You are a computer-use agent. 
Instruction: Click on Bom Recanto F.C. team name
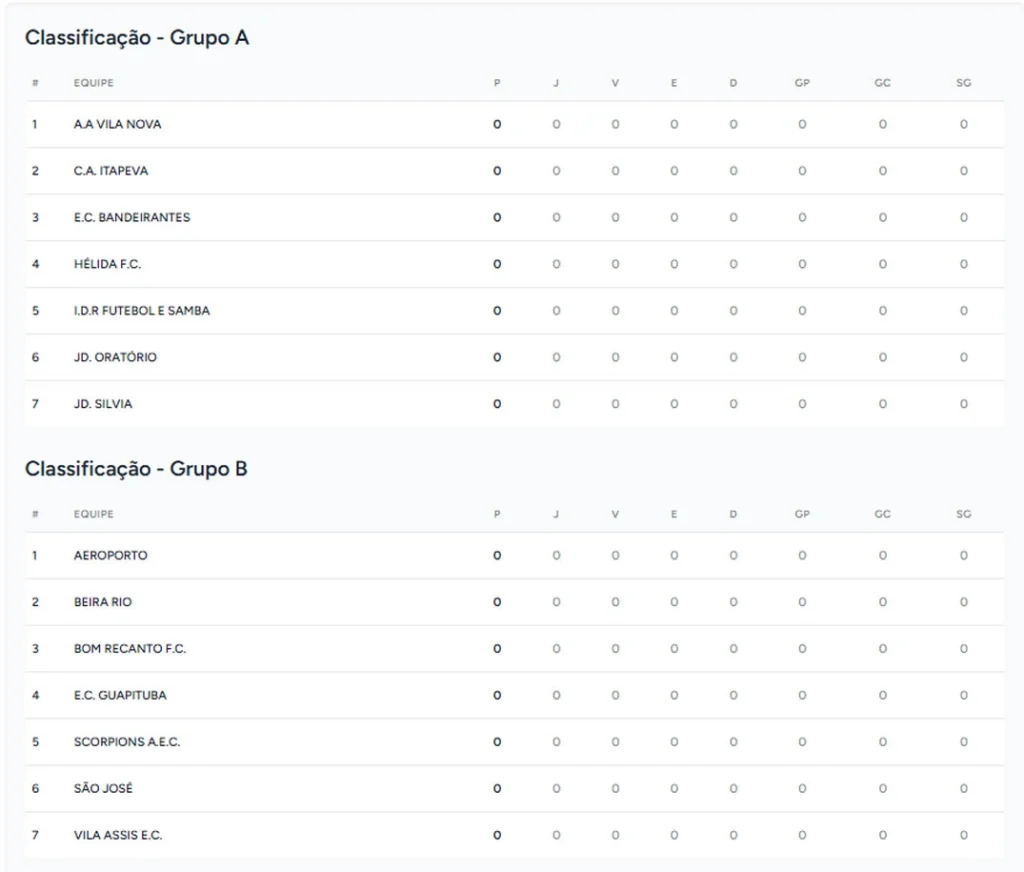(130, 649)
